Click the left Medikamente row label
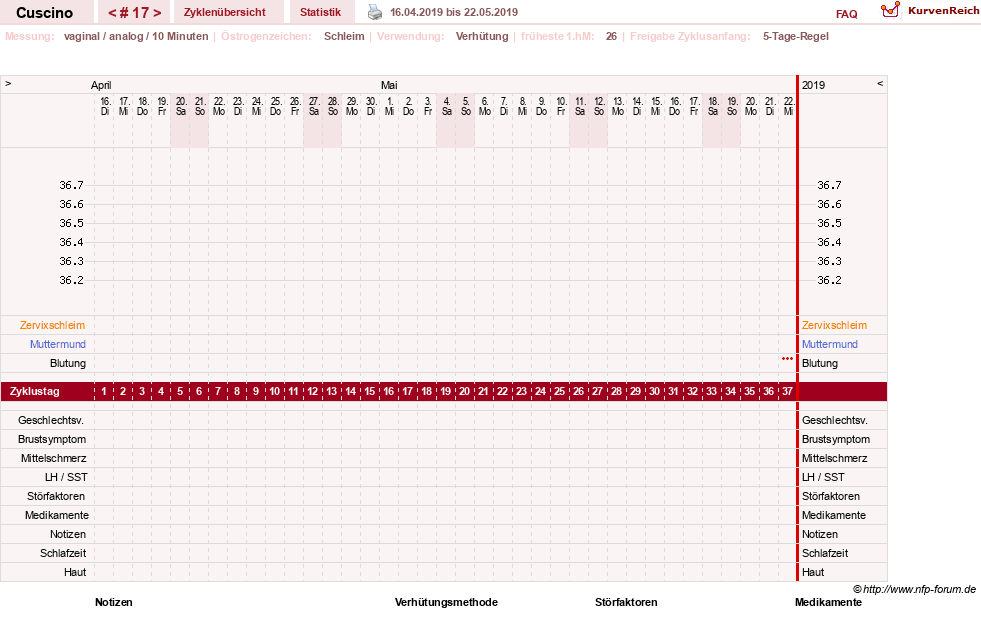Viewport: 981px width, 641px height. point(57,515)
